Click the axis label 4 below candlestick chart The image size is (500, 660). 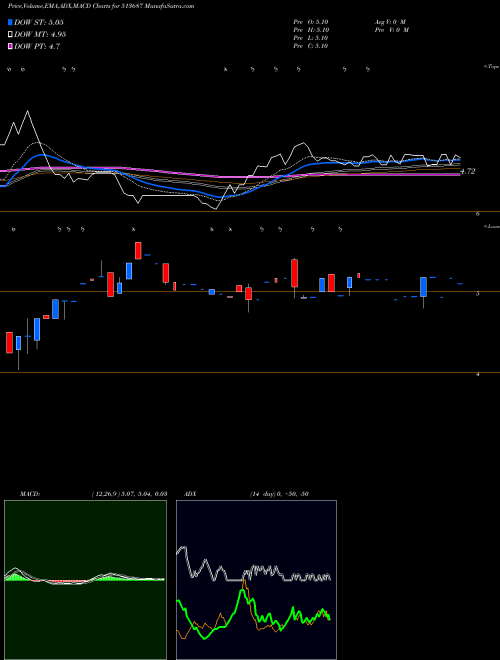tap(478, 374)
